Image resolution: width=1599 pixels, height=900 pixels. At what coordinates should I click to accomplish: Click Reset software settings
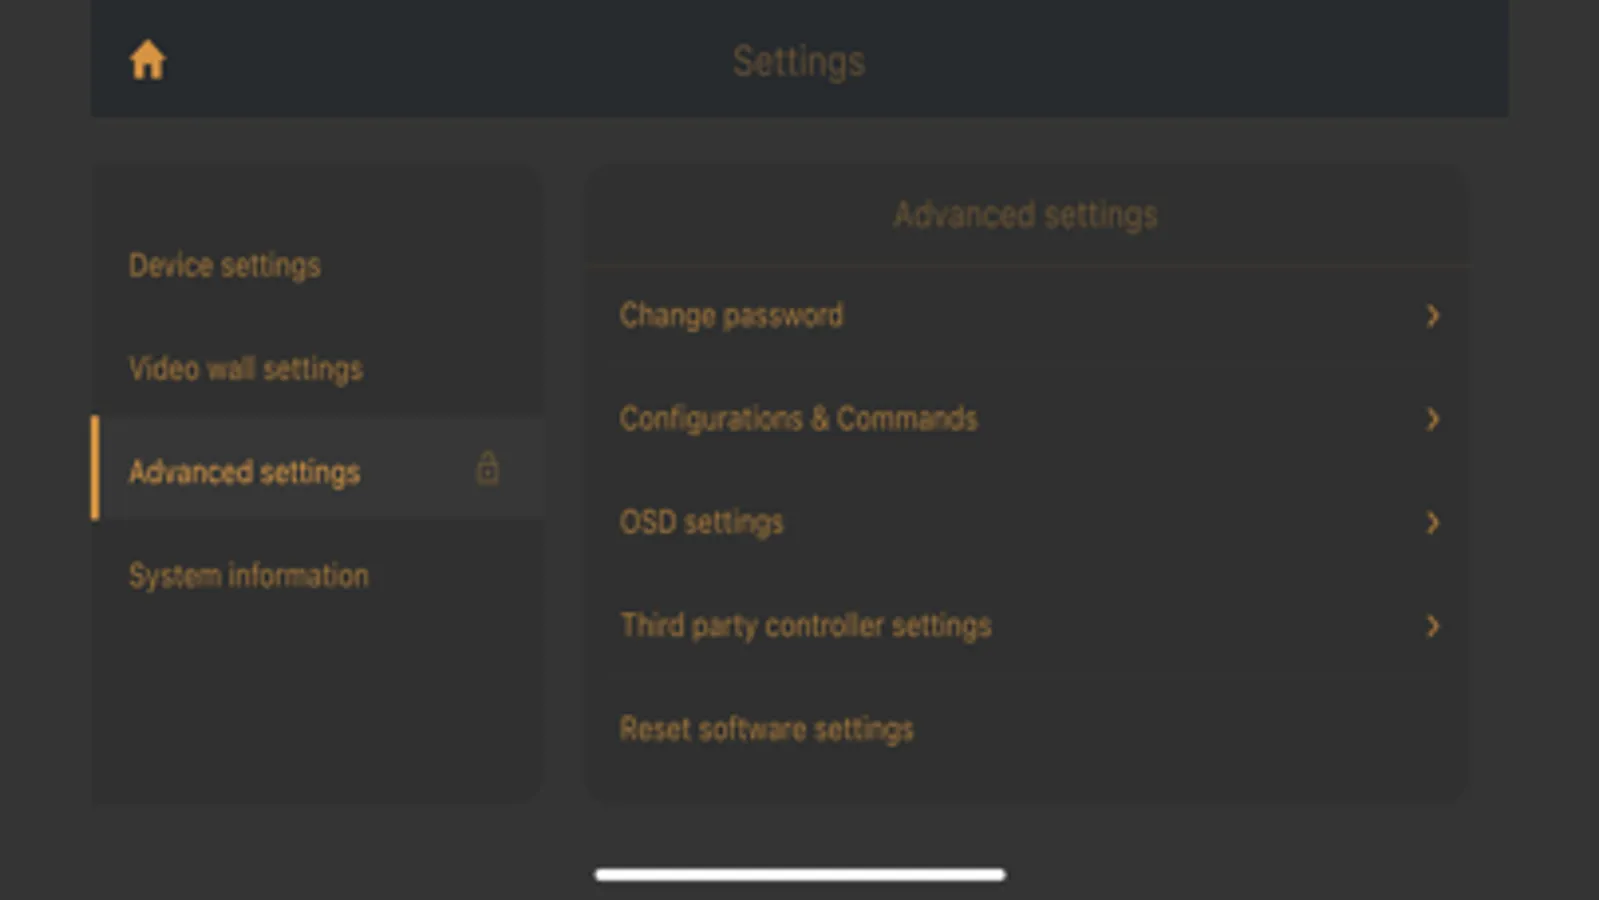pyautogui.click(x=767, y=729)
